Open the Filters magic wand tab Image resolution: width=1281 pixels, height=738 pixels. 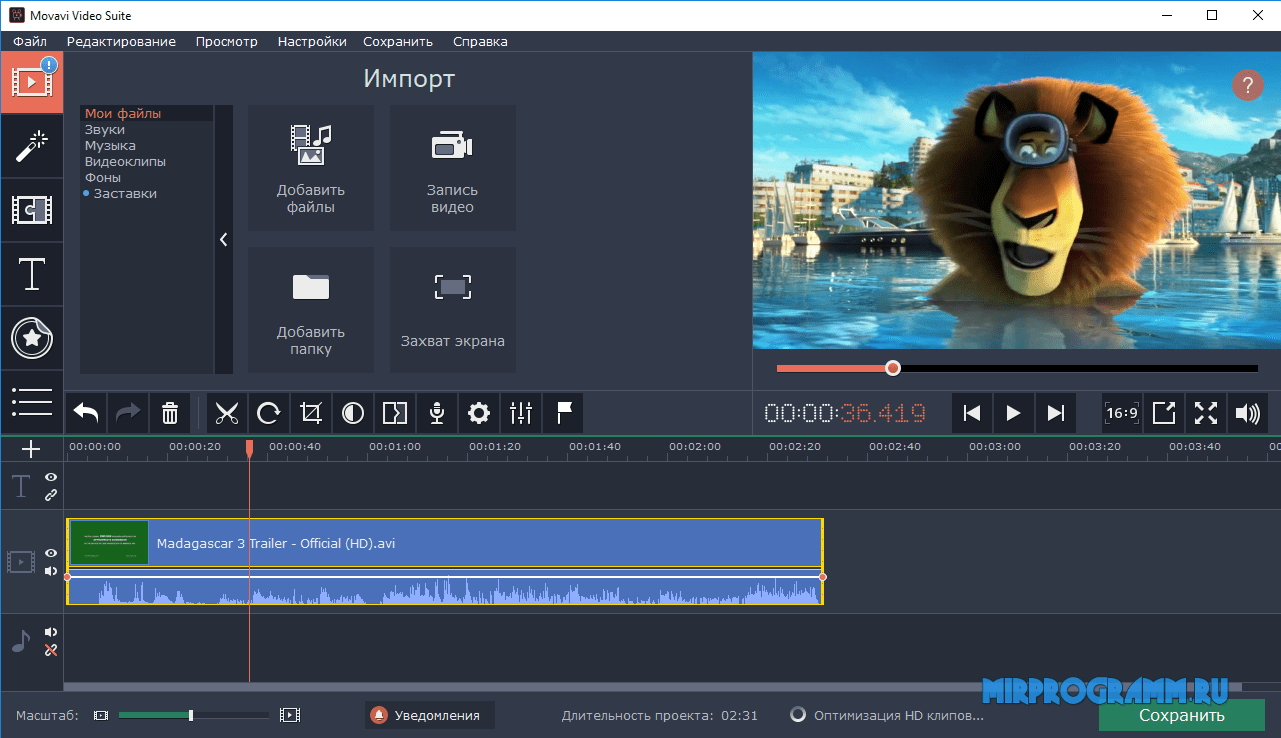[32, 147]
